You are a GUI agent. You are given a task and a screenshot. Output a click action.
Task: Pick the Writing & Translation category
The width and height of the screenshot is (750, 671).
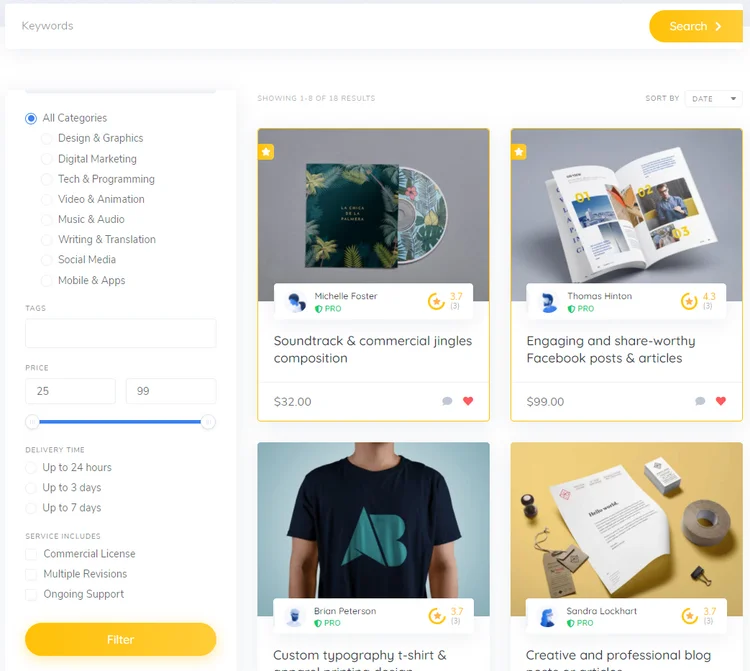click(x=46, y=240)
